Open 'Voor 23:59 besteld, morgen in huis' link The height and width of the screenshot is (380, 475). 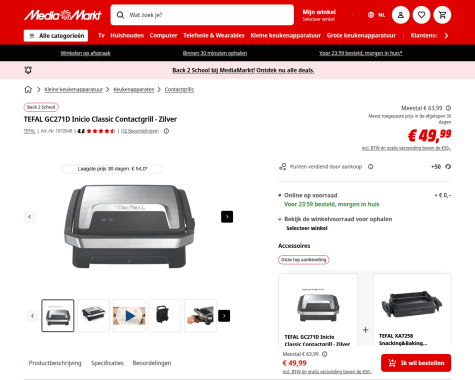(361, 53)
